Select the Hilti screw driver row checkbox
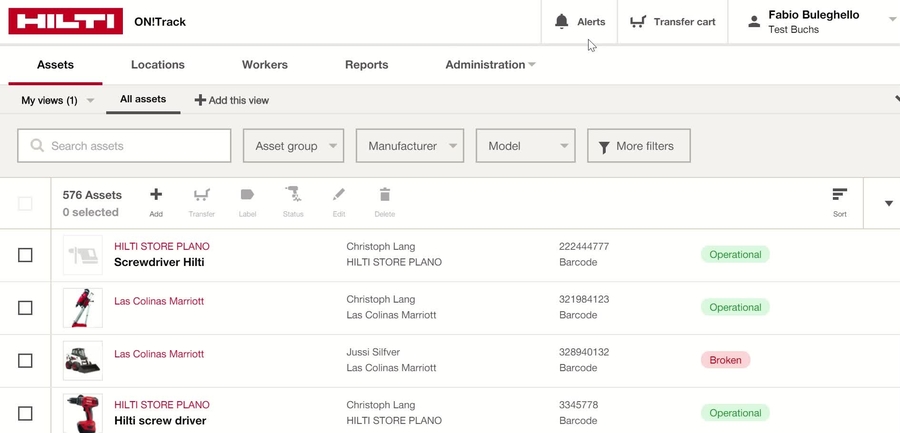Viewport: 900px width, 433px height. pyautogui.click(x=25, y=413)
